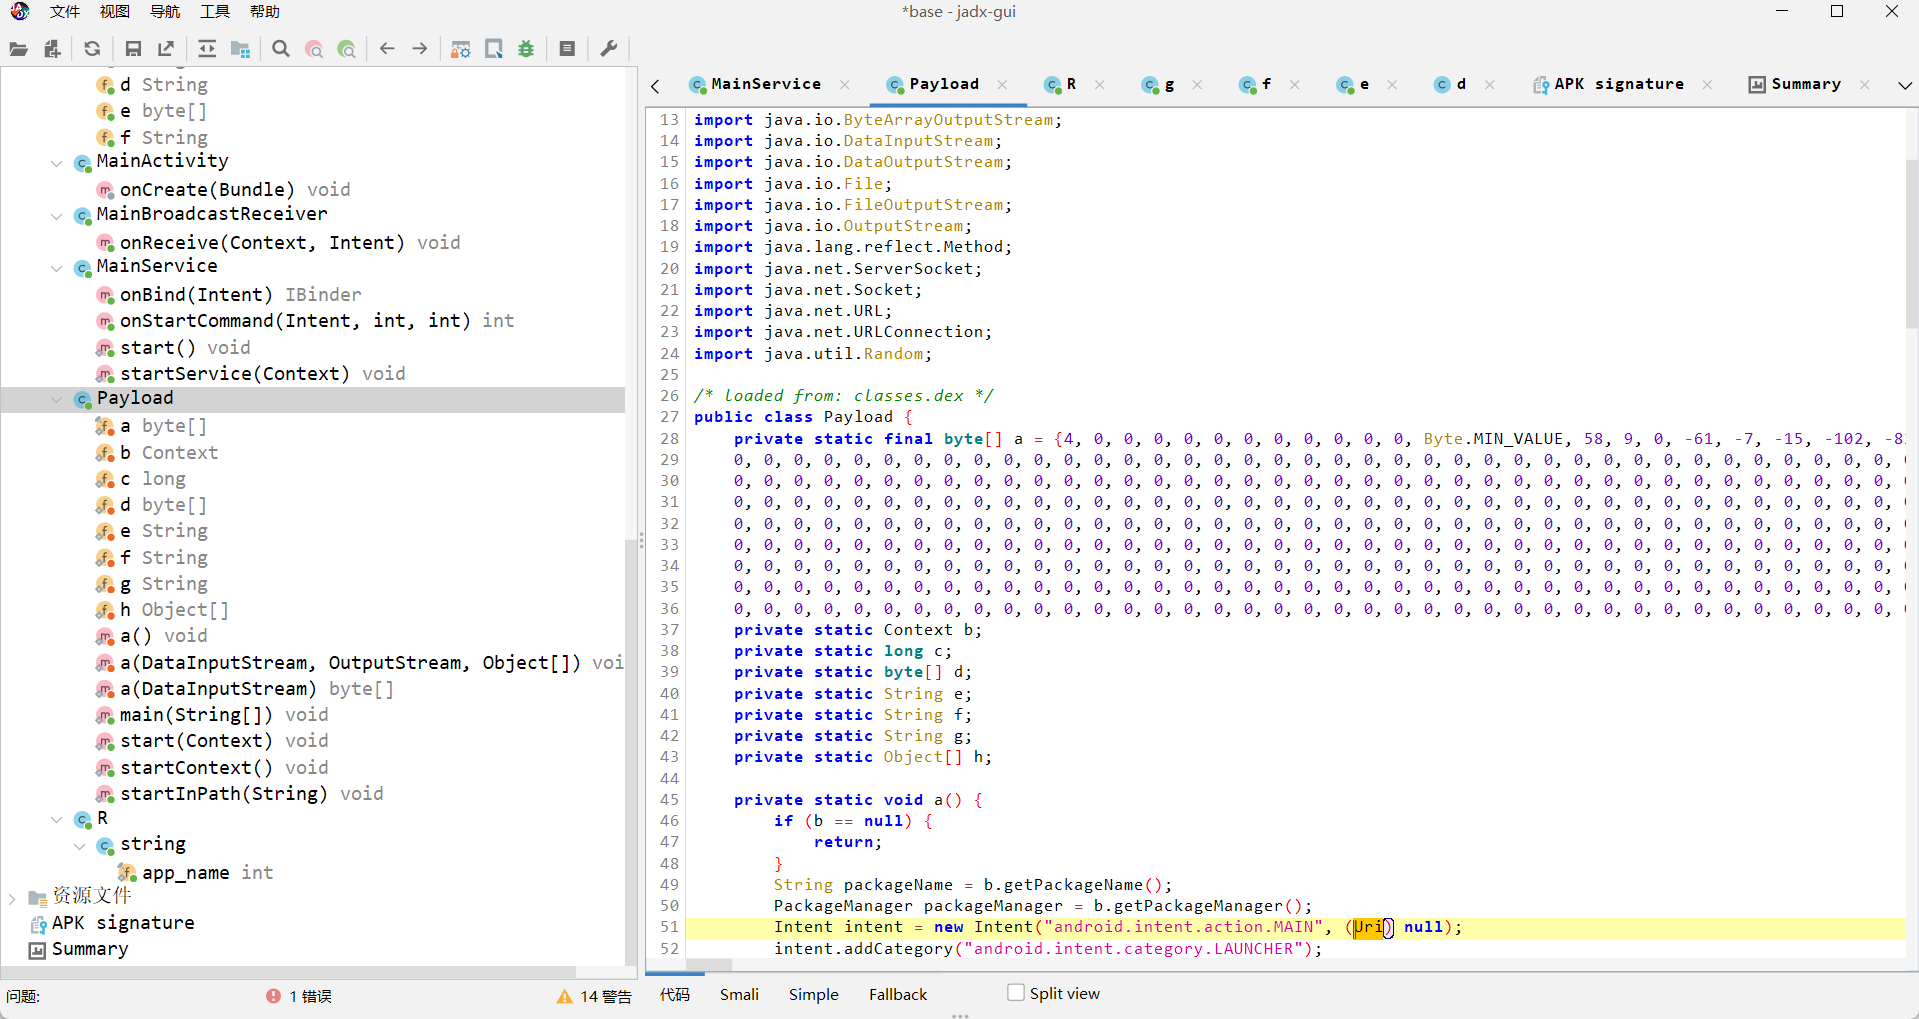Collapse the string subclass node

pyautogui.click(x=80, y=846)
